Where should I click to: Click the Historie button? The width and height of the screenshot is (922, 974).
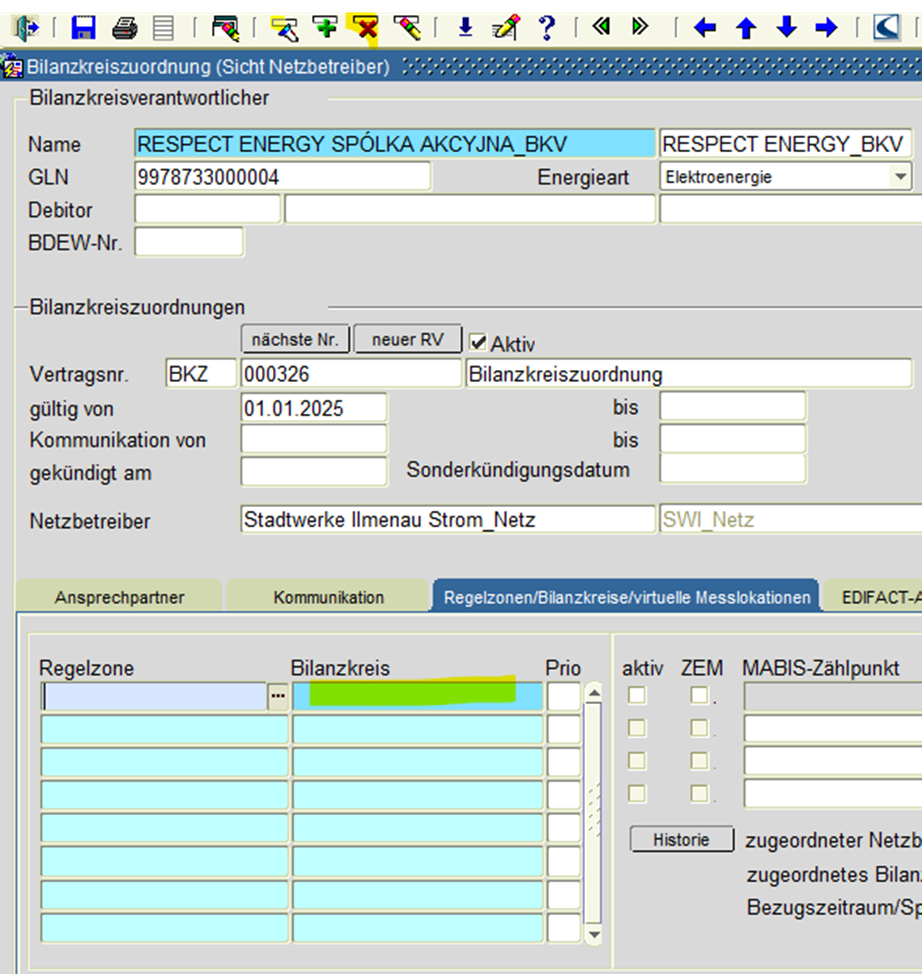pos(681,840)
